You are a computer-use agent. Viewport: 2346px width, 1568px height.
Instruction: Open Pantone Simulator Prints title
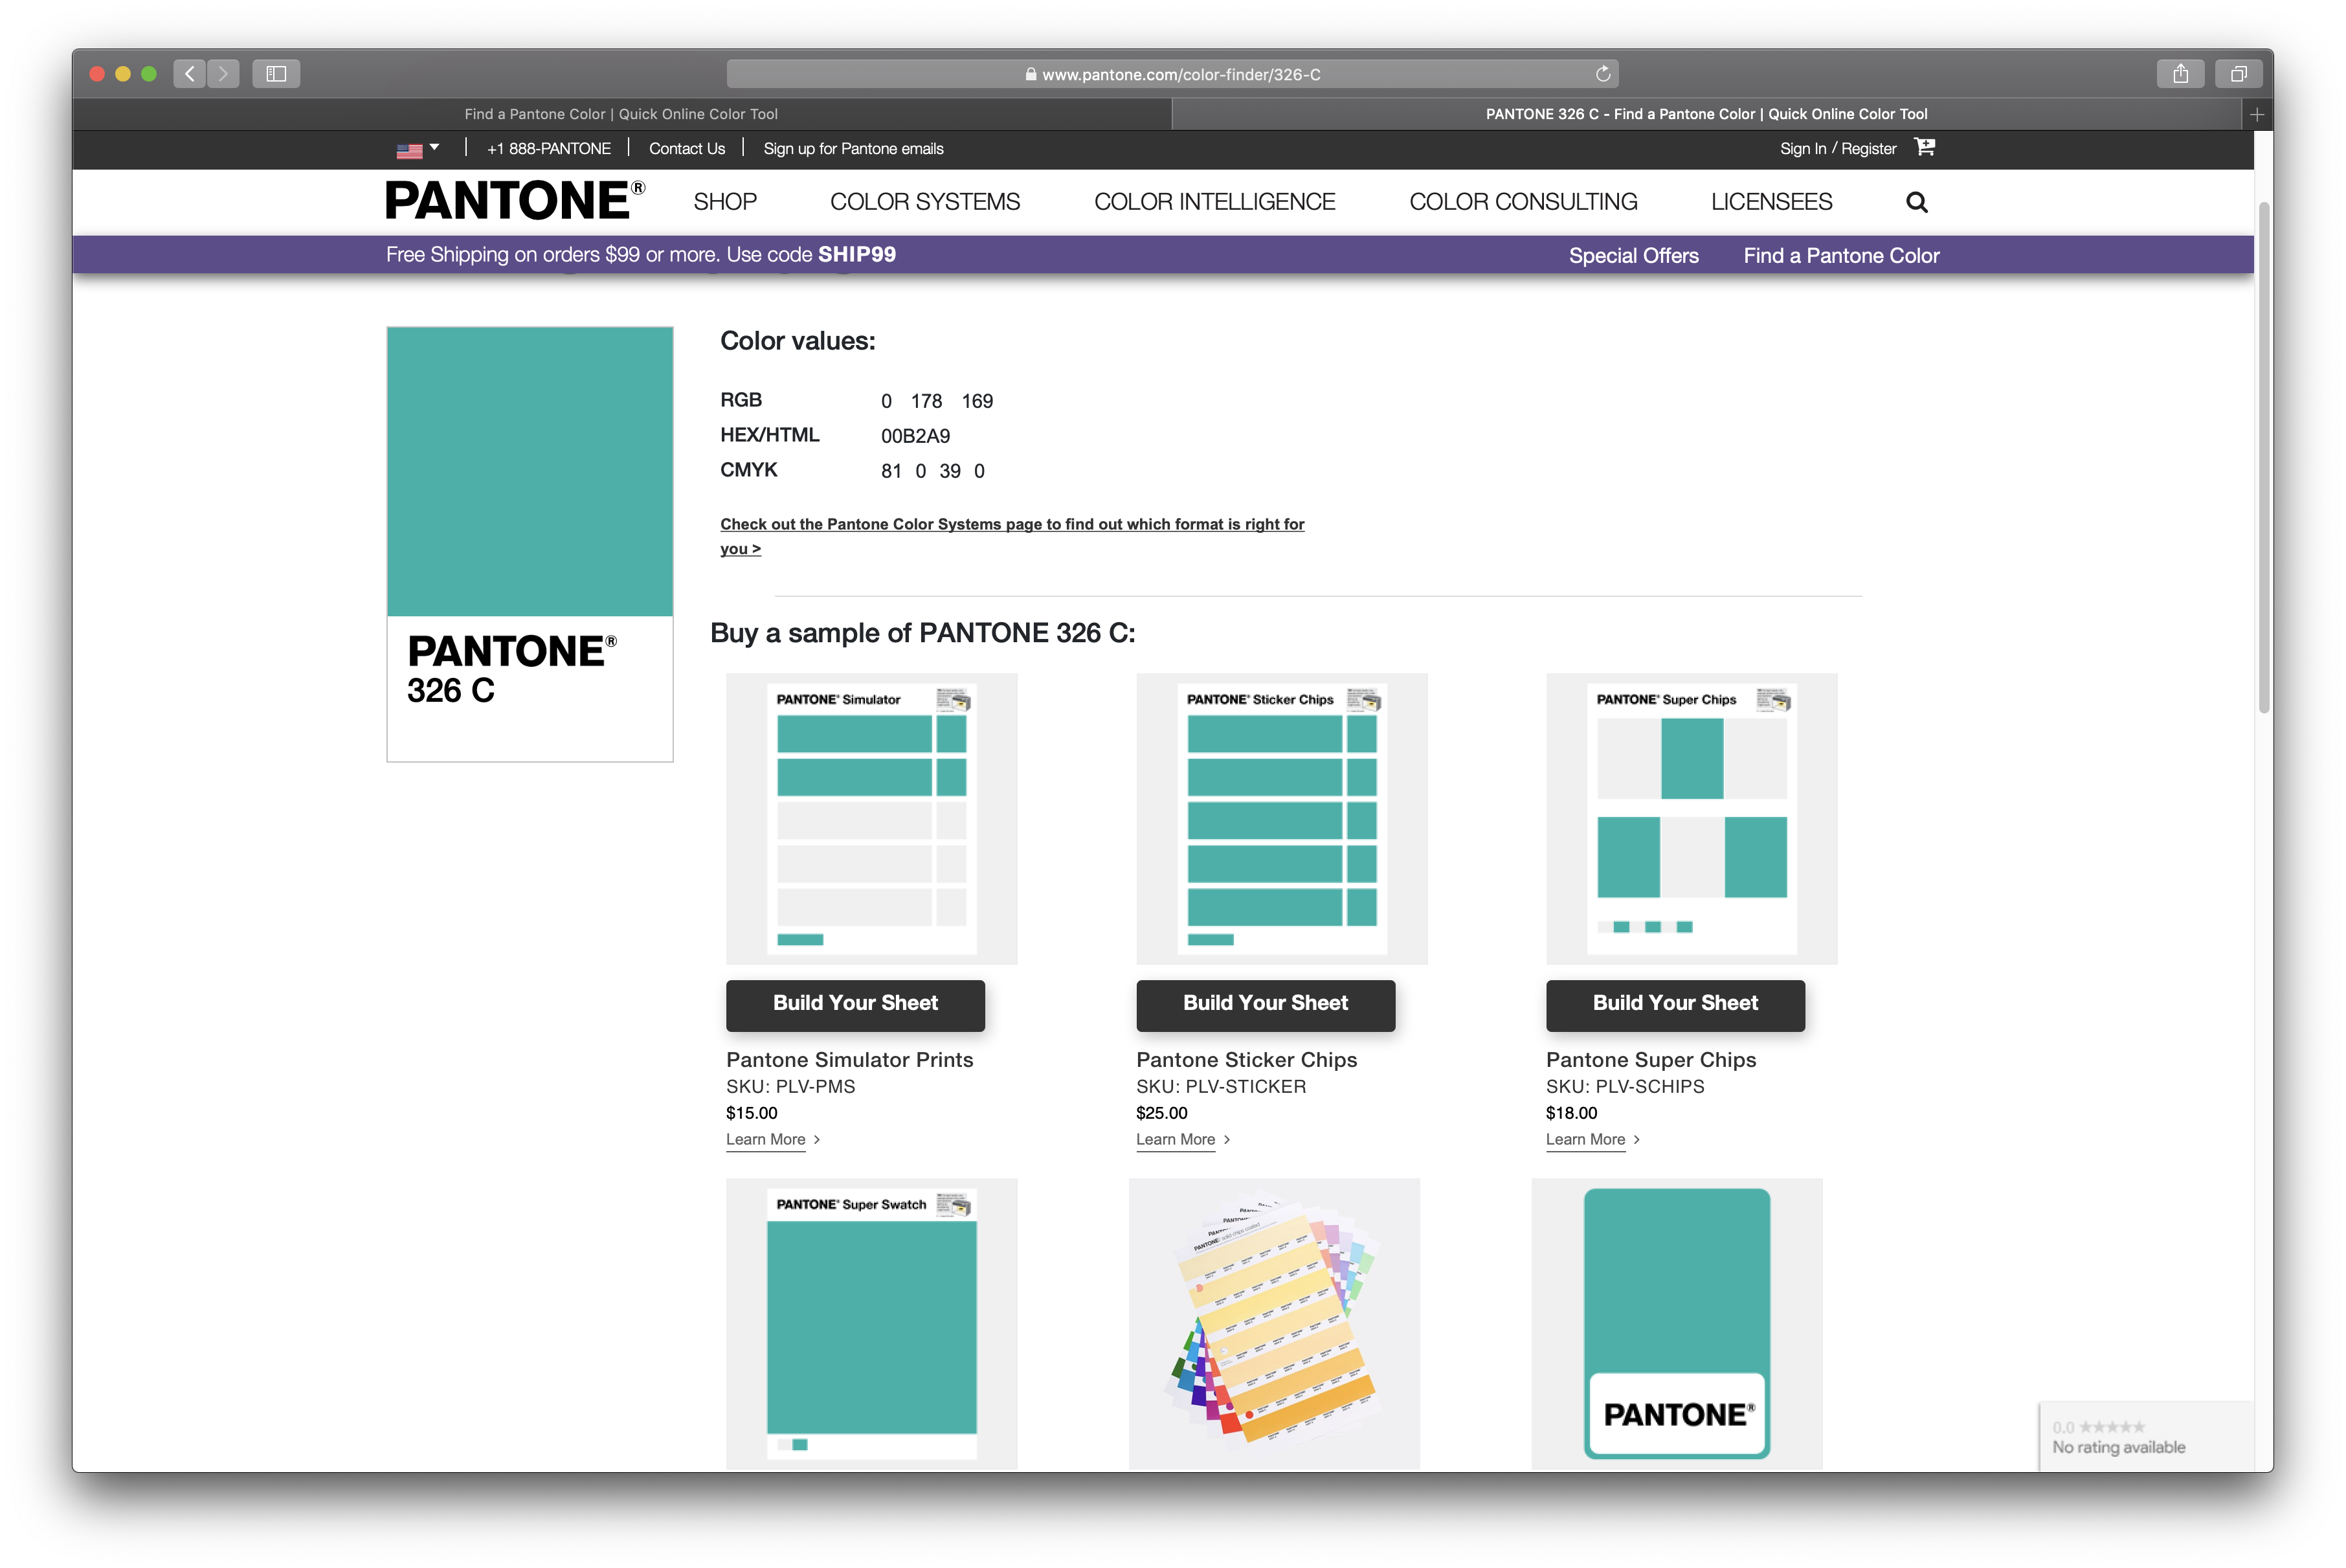849,1060
